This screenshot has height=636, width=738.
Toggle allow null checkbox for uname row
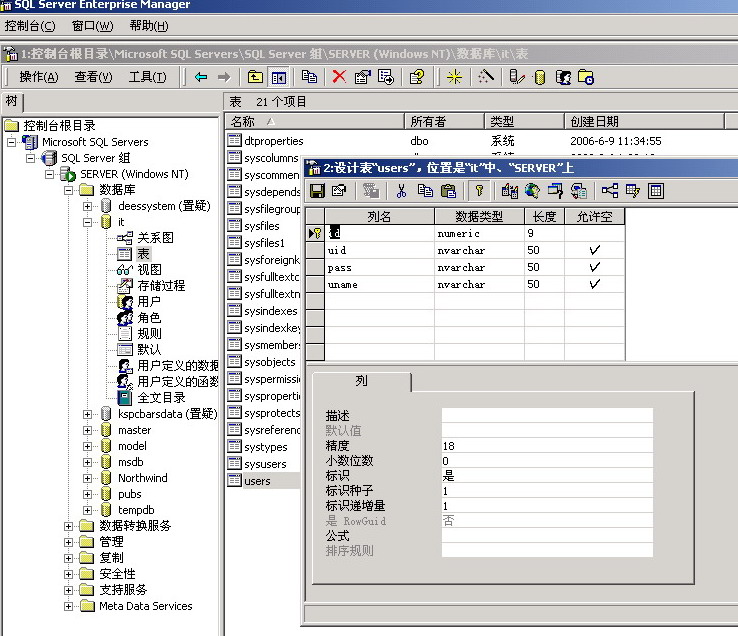pyautogui.click(x=594, y=284)
